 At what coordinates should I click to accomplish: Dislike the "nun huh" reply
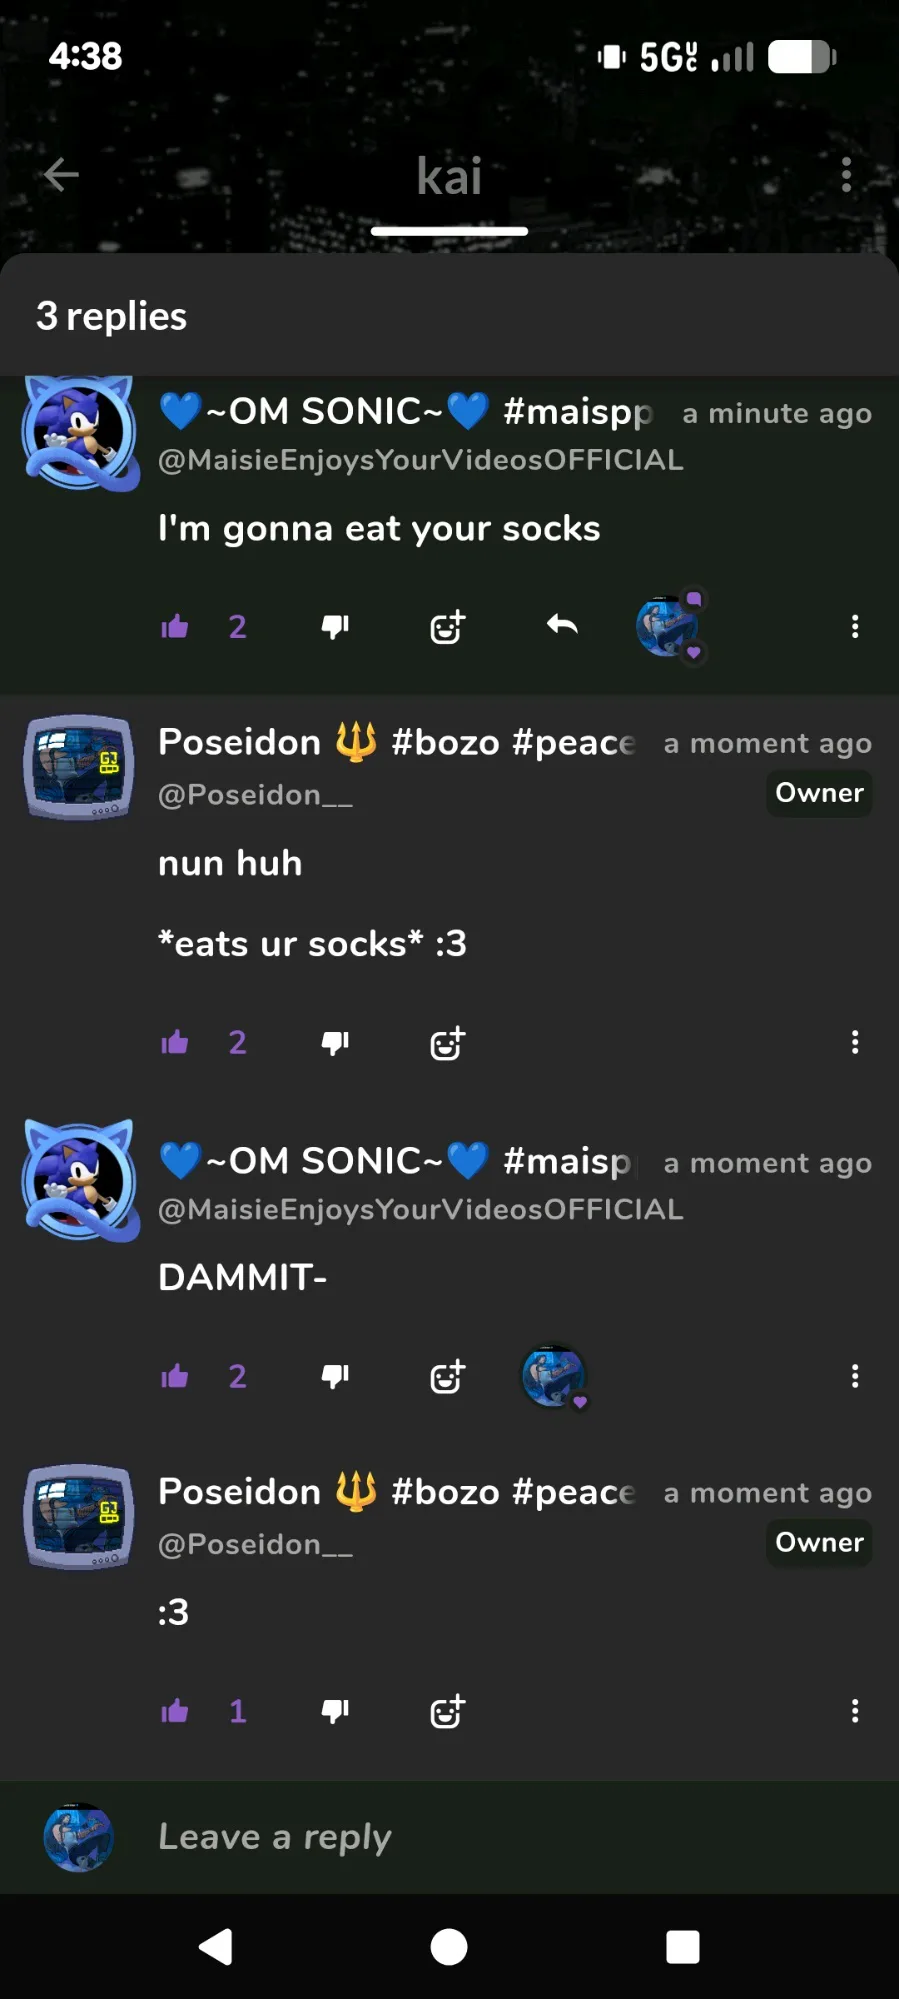click(x=335, y=1043)
